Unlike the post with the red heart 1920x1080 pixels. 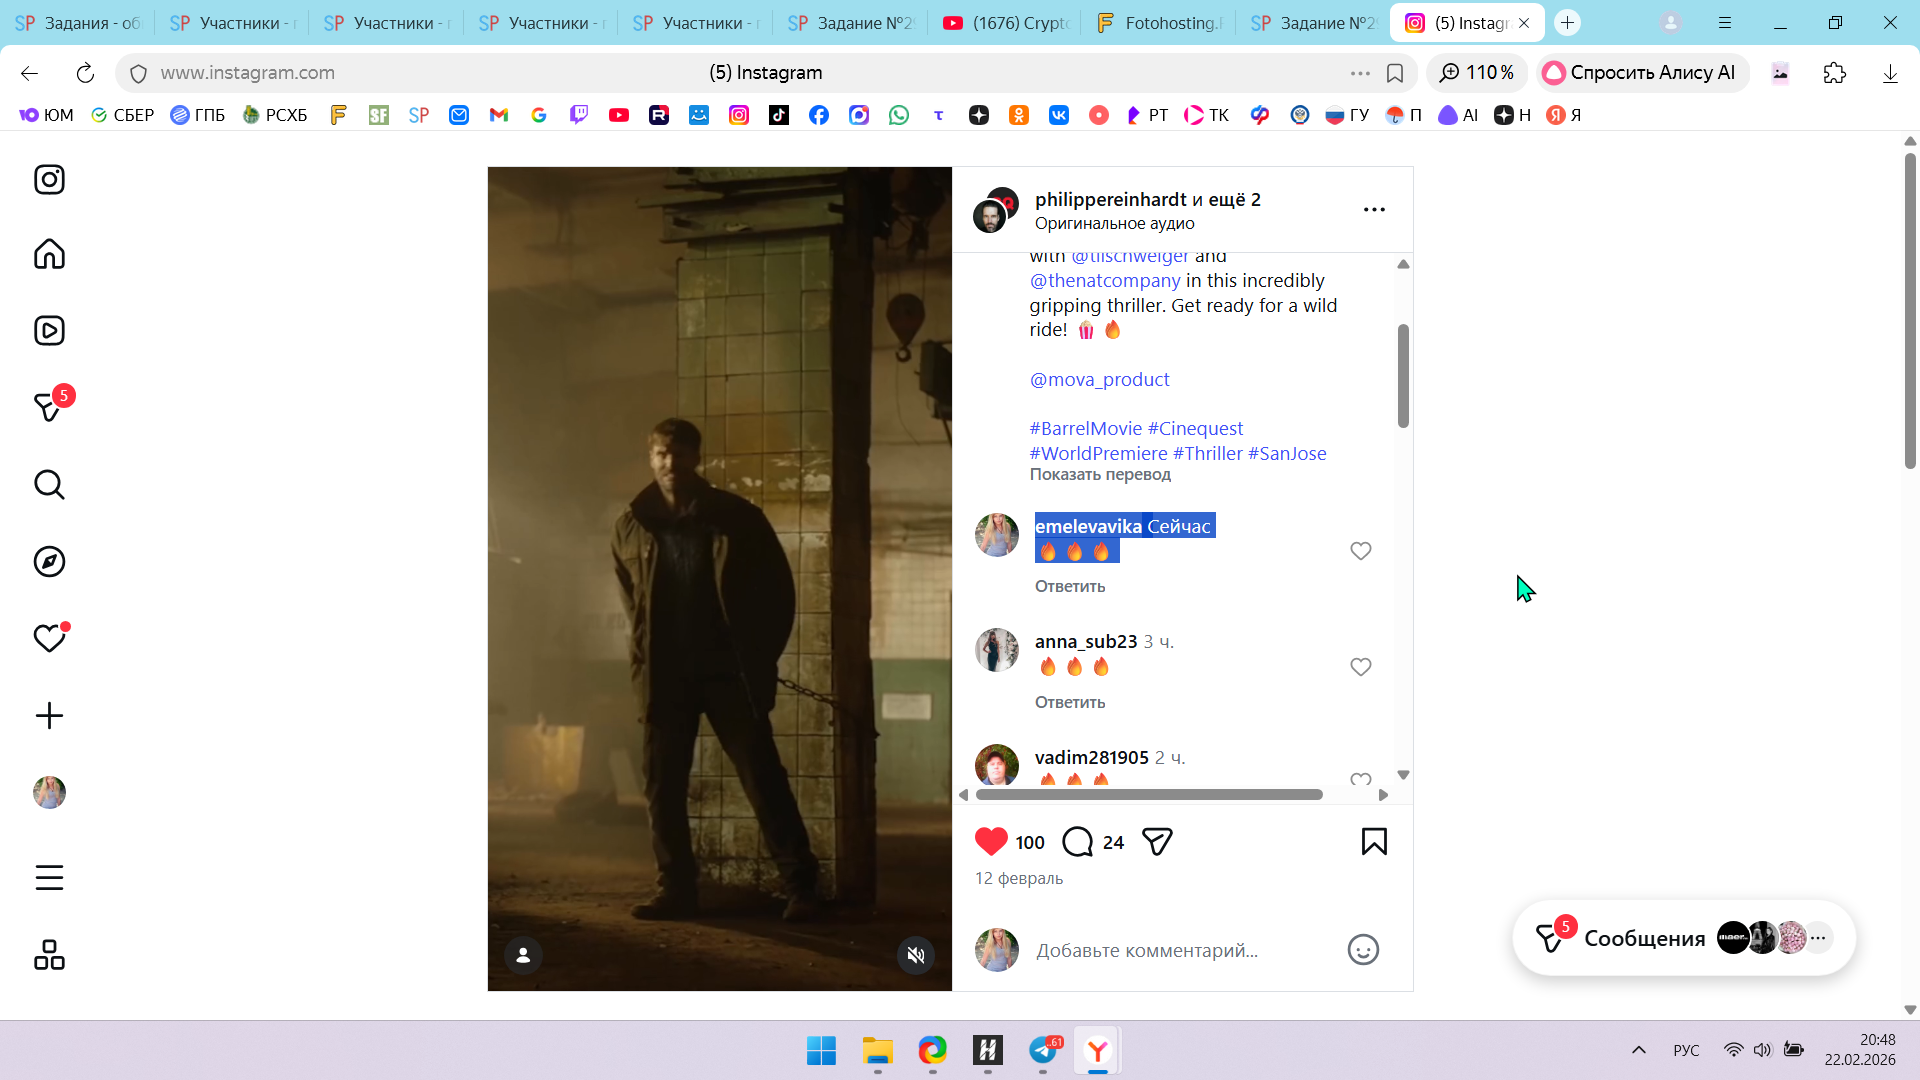pos(991,842)
